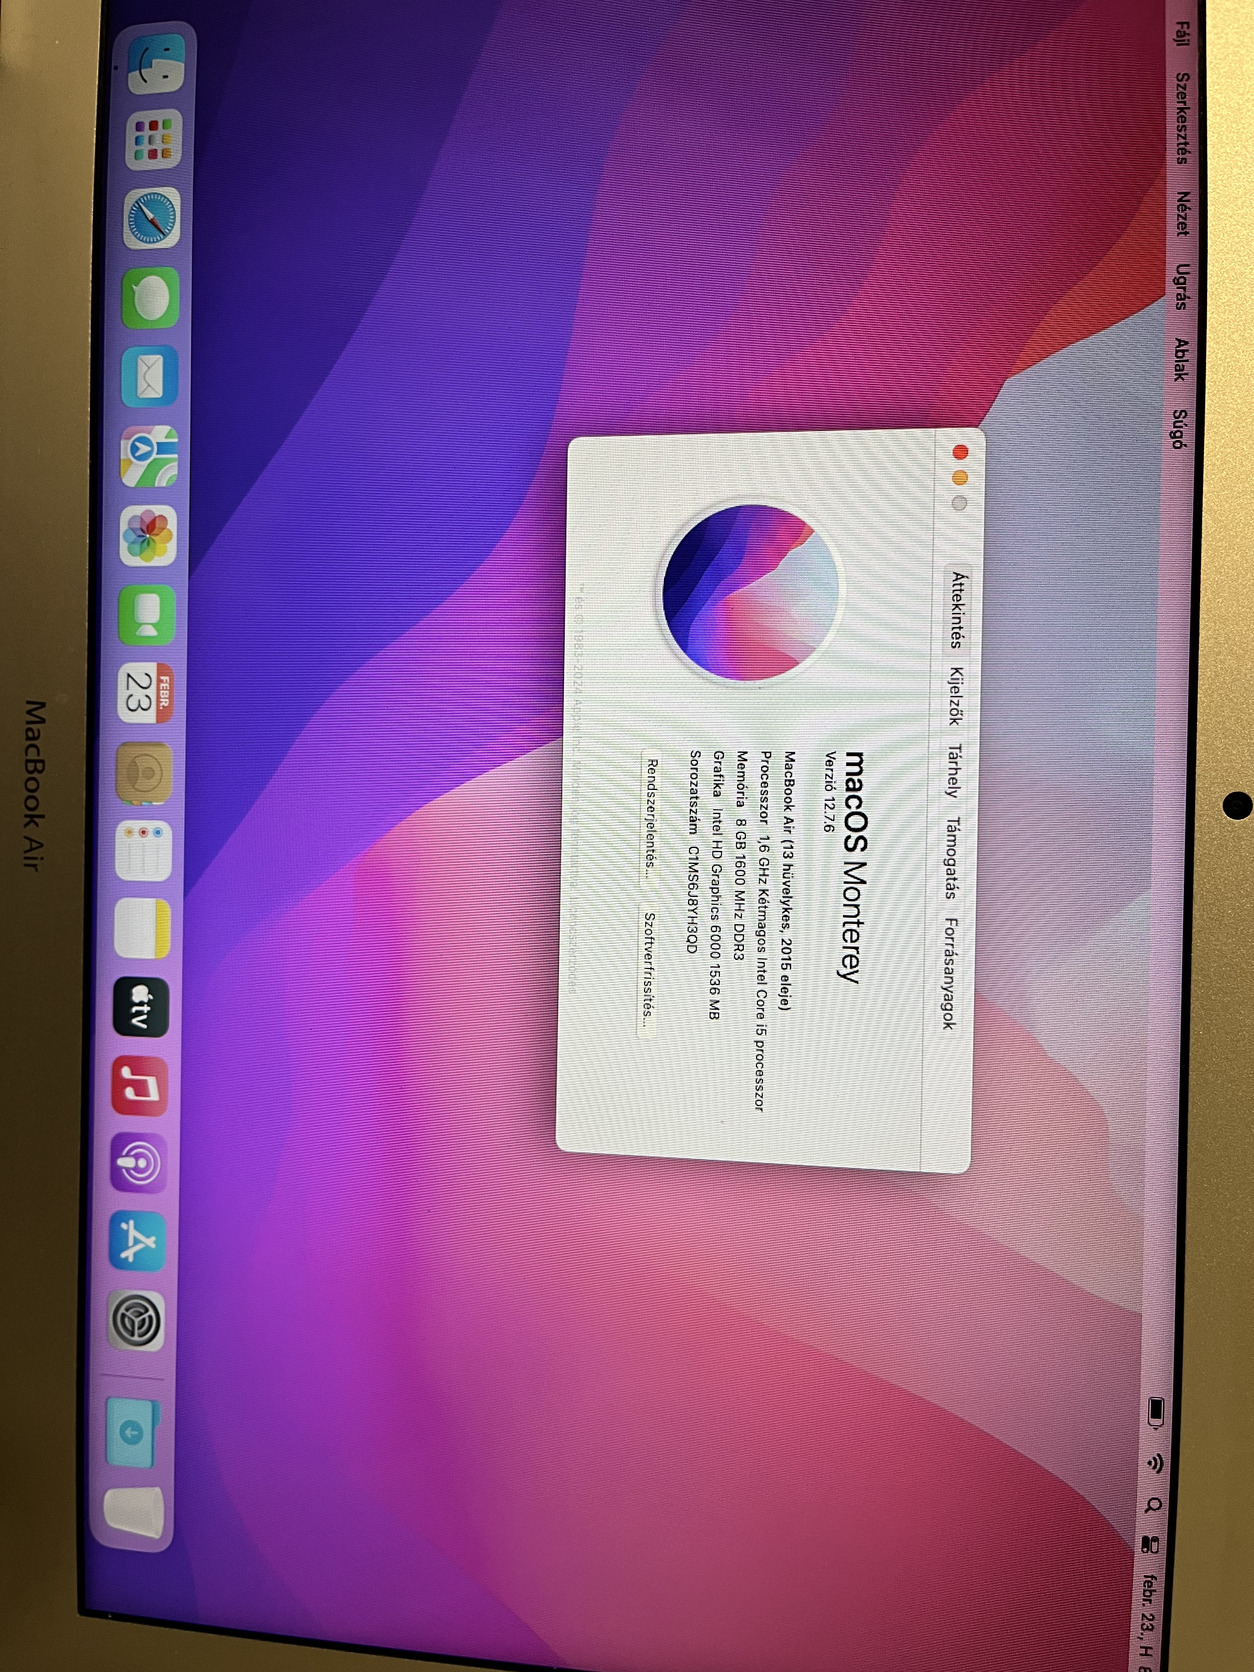
Task: Switch to the Kijelzők tab
Action: [x=955, y=696]
